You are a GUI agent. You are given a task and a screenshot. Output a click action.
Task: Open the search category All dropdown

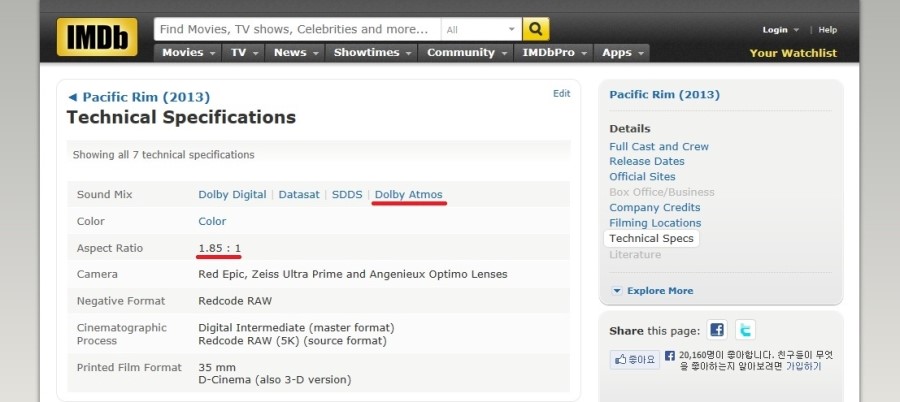click(x=481, y=29)
